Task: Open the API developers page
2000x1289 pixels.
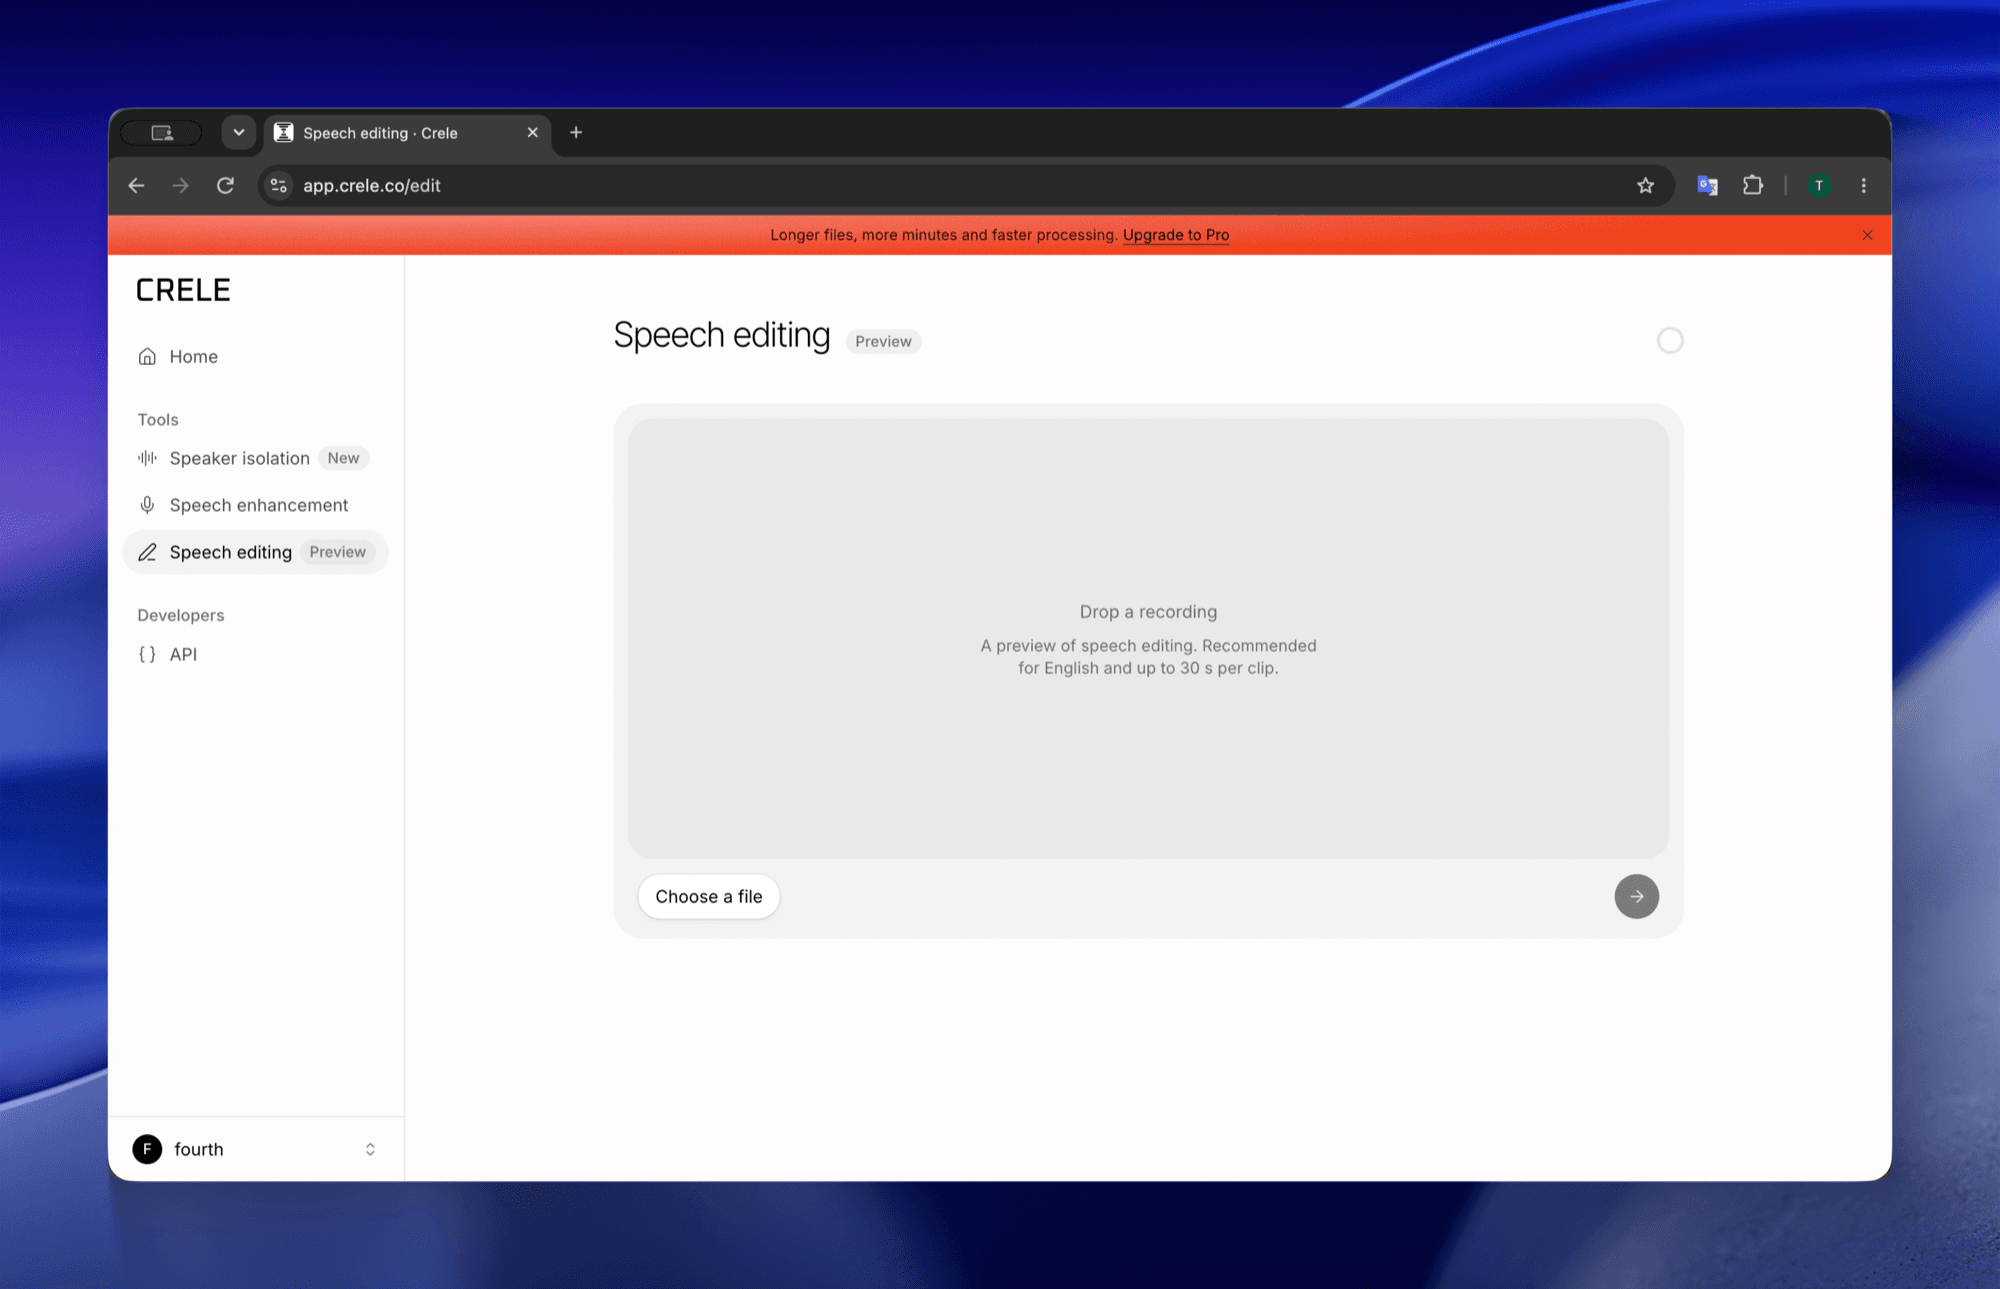Action: (x=255, y=654)
